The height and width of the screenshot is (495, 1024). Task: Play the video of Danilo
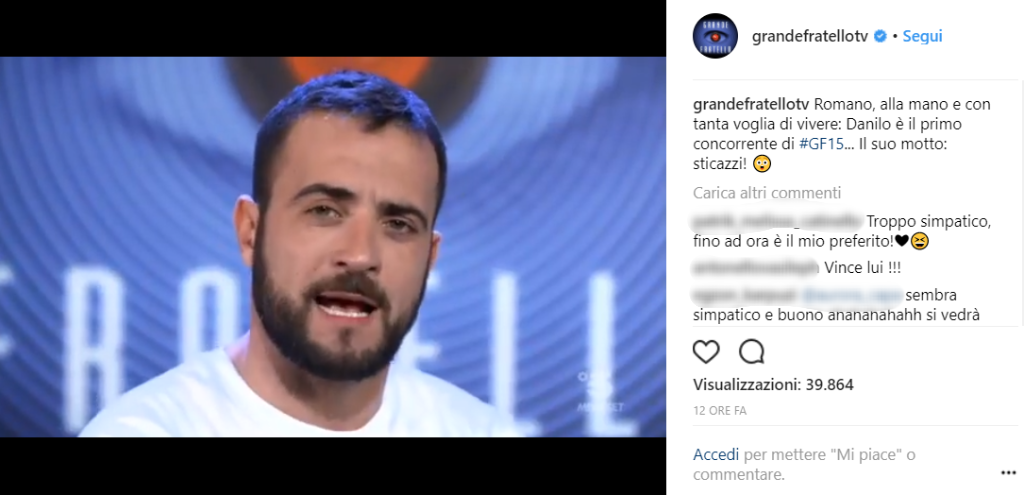(333, 247)
